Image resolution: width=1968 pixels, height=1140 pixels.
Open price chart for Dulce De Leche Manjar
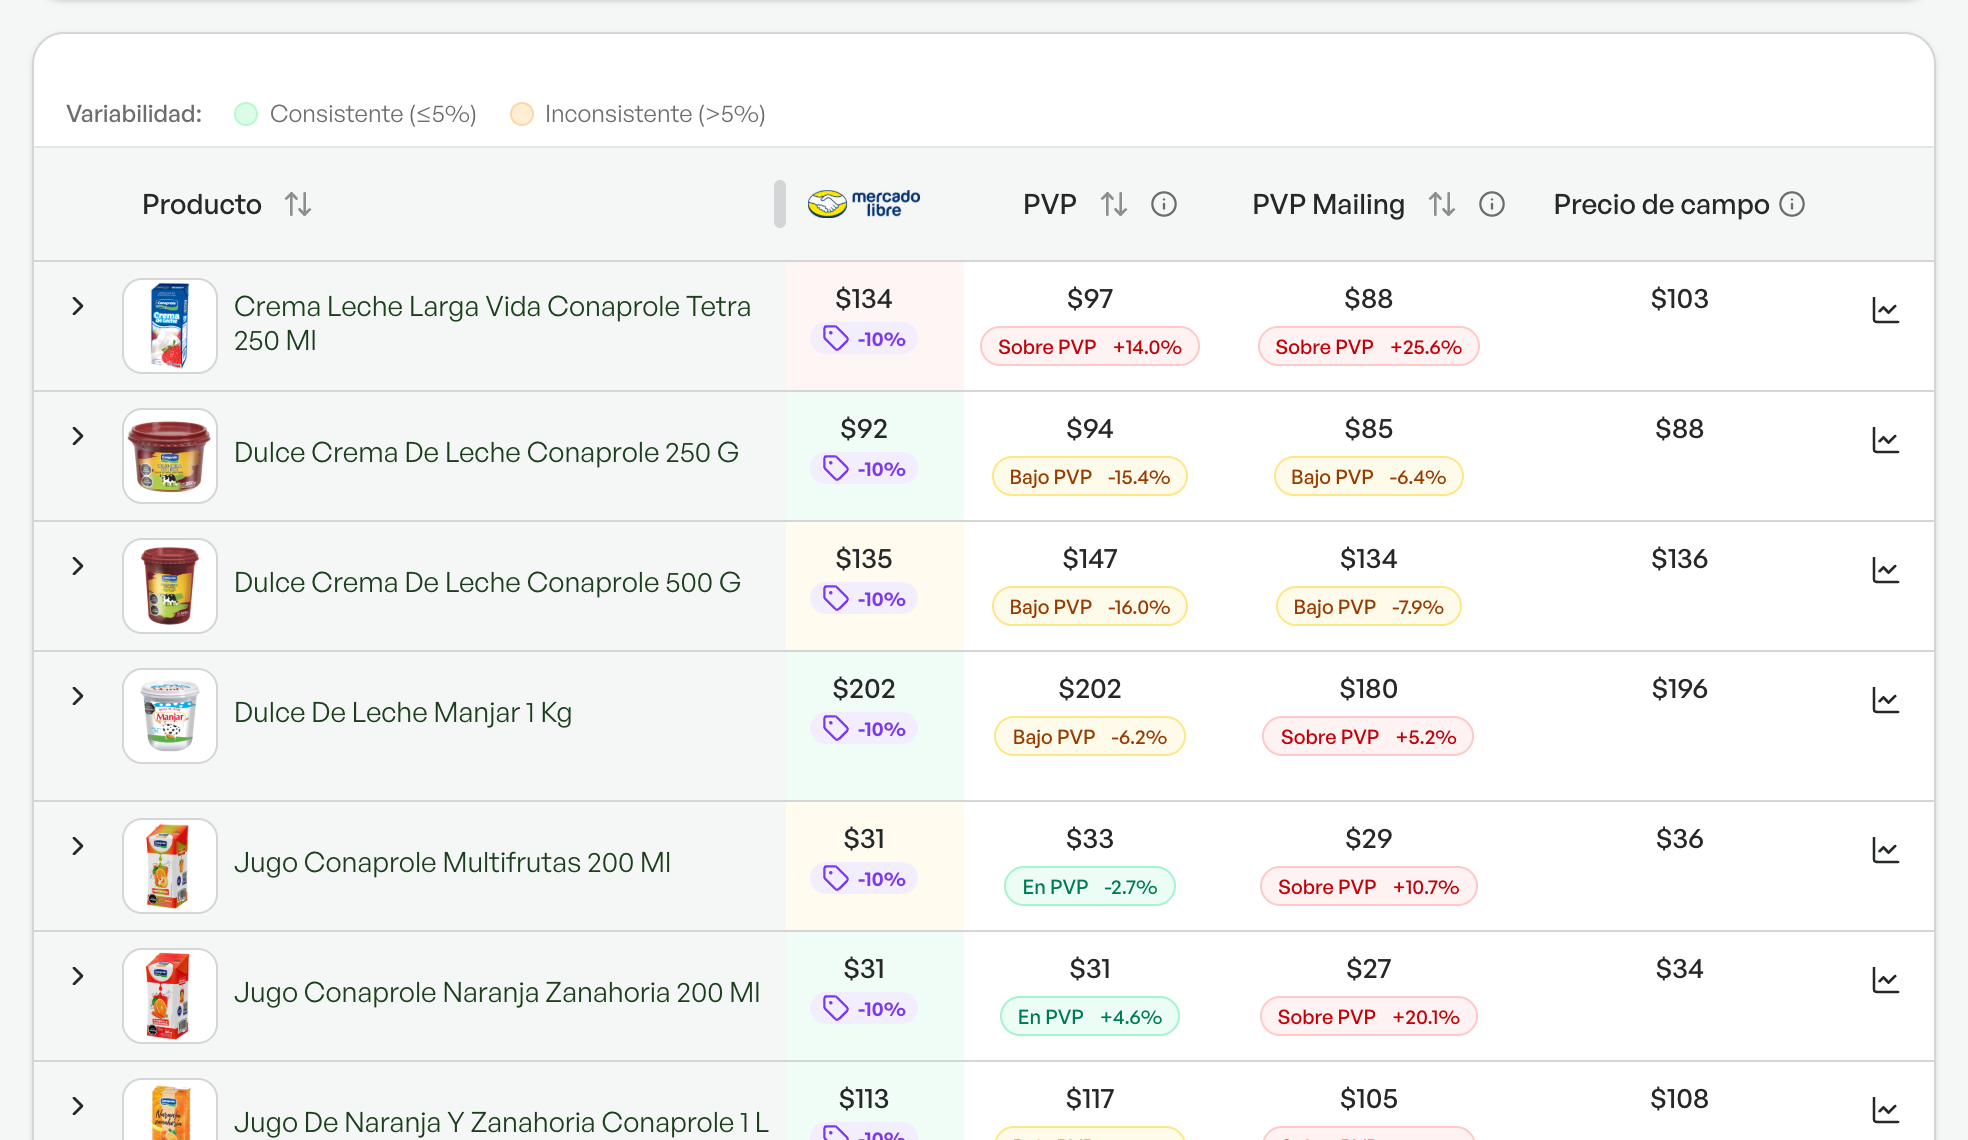coord(1885,700)
